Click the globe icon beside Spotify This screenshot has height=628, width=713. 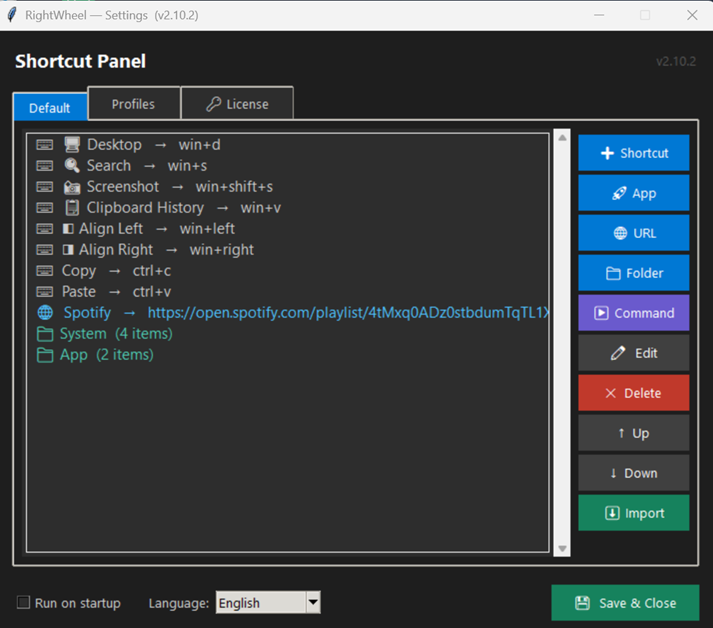(45, 313)
